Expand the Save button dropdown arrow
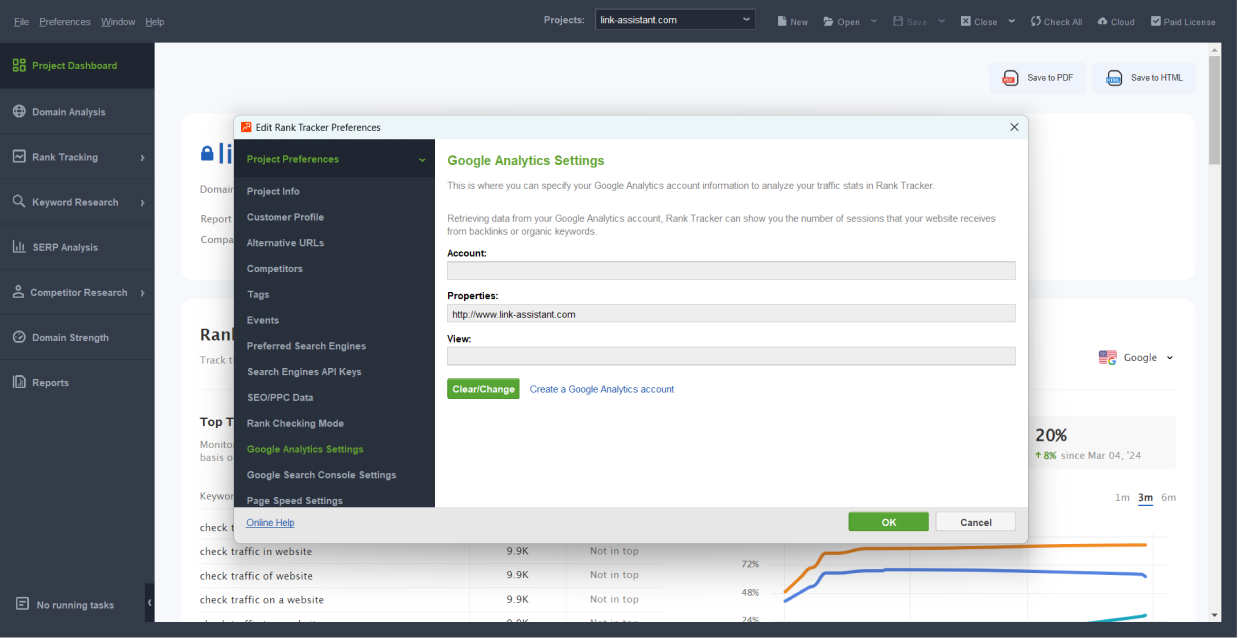Screen dimensions: 1238x638 pyautogui.click(x=942, y=21)
